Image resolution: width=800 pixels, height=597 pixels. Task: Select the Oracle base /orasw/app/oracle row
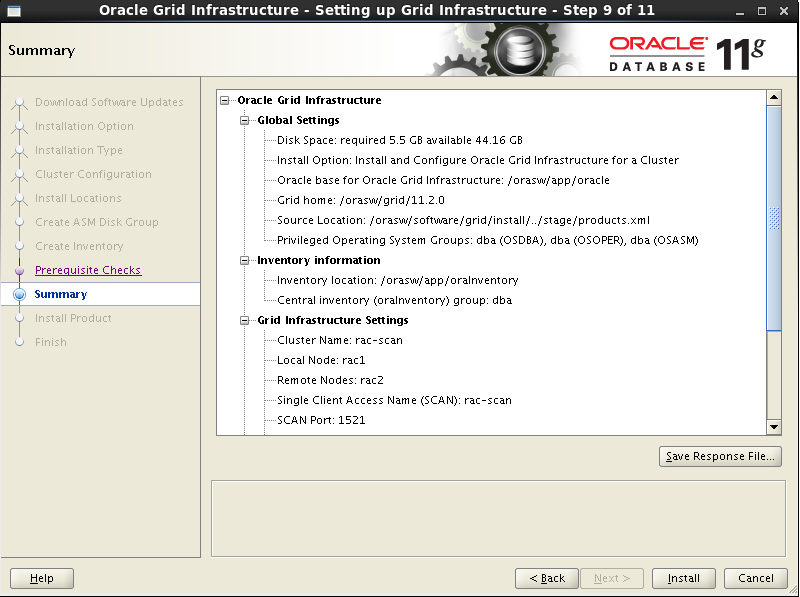443,180
